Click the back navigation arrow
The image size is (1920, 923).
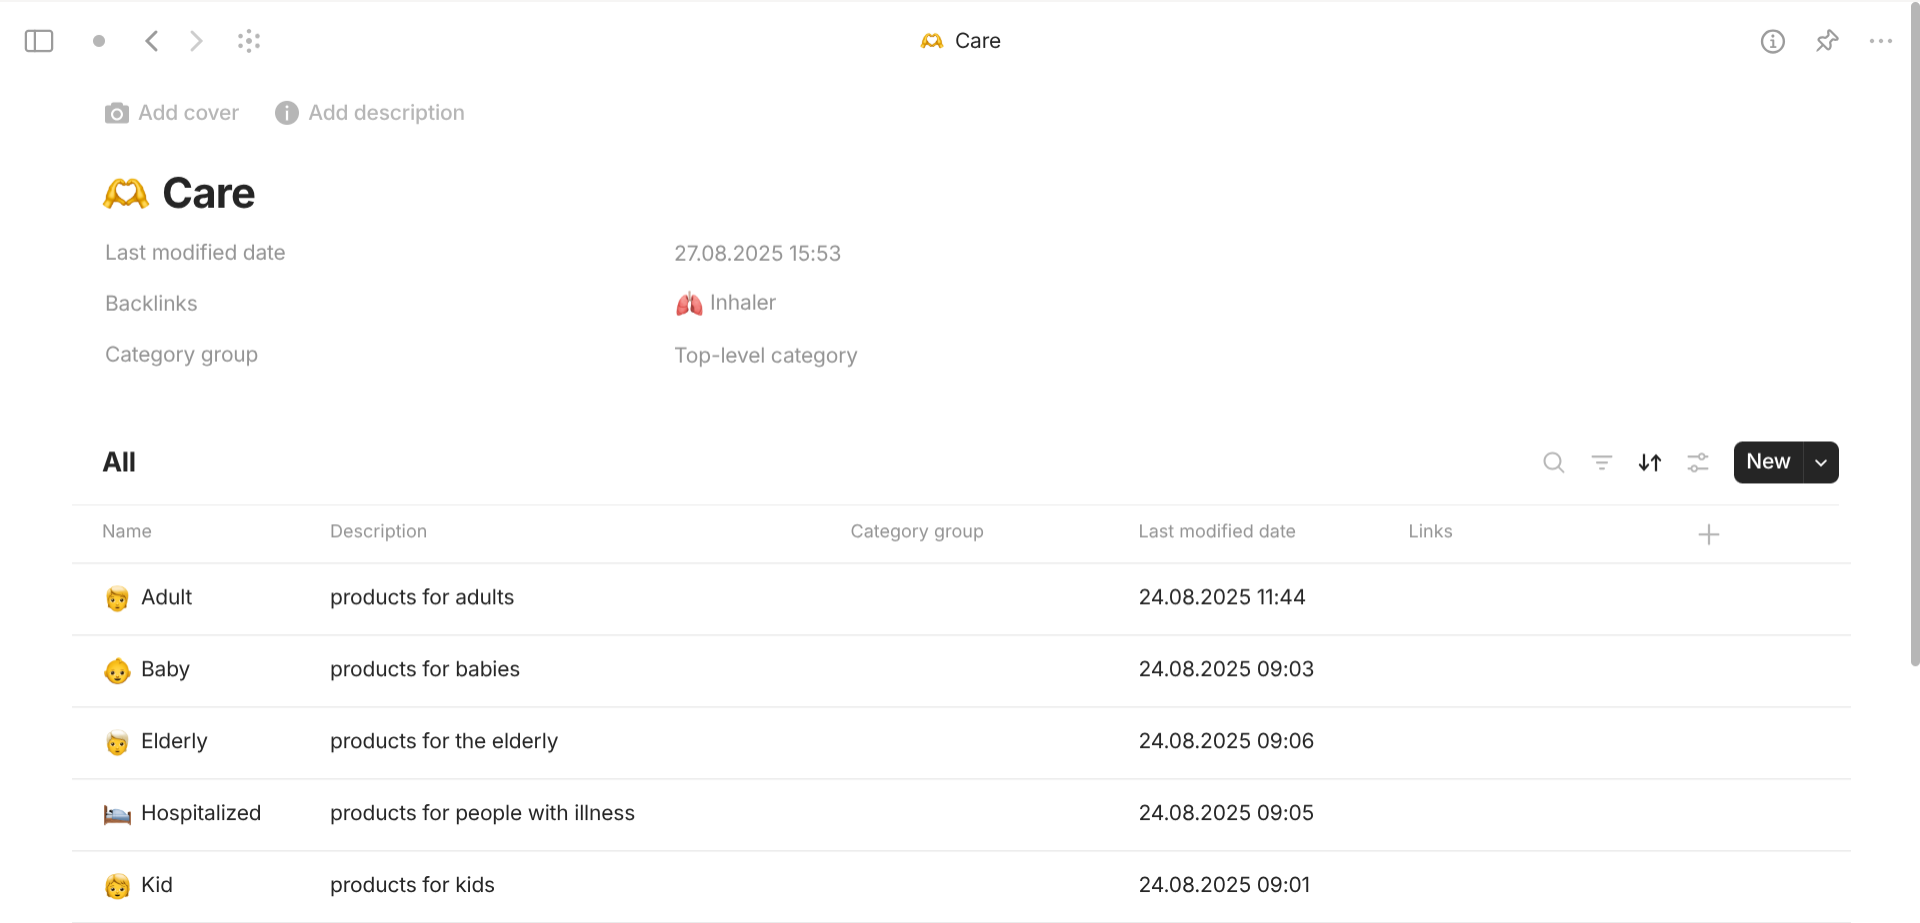151,41
